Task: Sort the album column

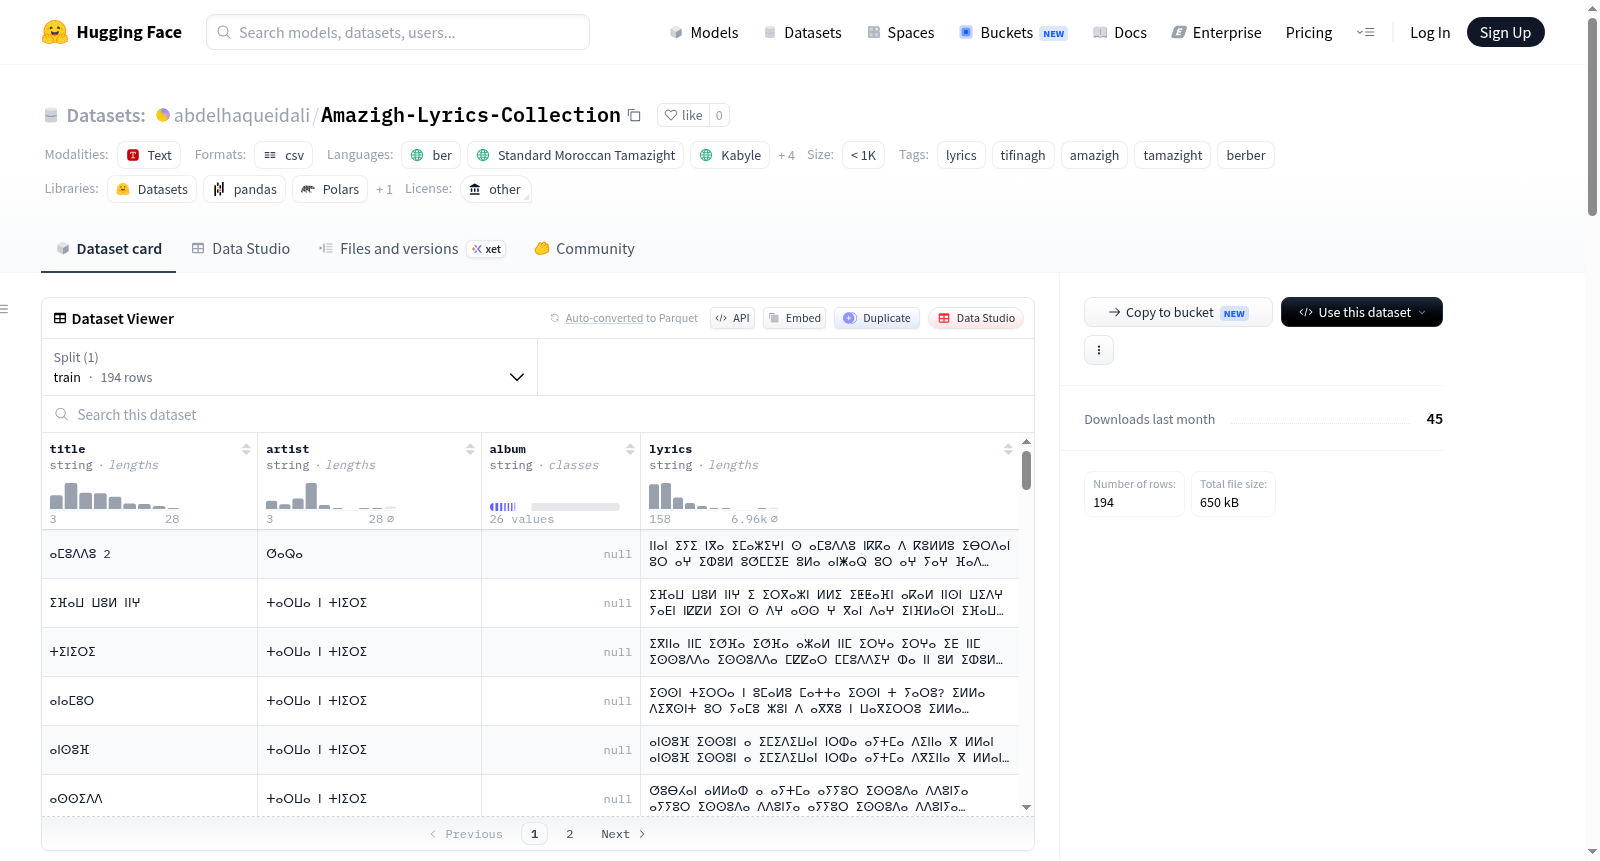Action: coord(630,449)
